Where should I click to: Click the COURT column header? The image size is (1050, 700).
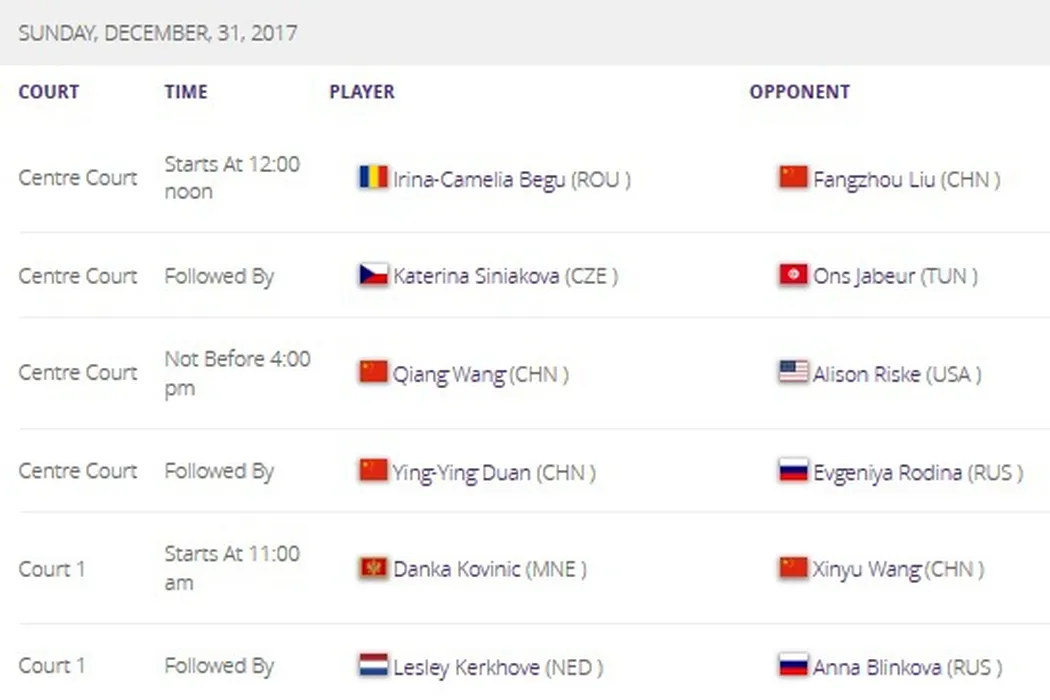48,92
